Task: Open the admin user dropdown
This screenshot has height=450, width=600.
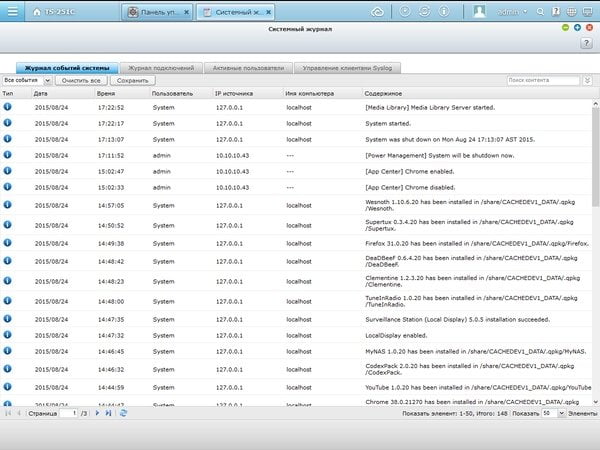Action: pos(512,12)
